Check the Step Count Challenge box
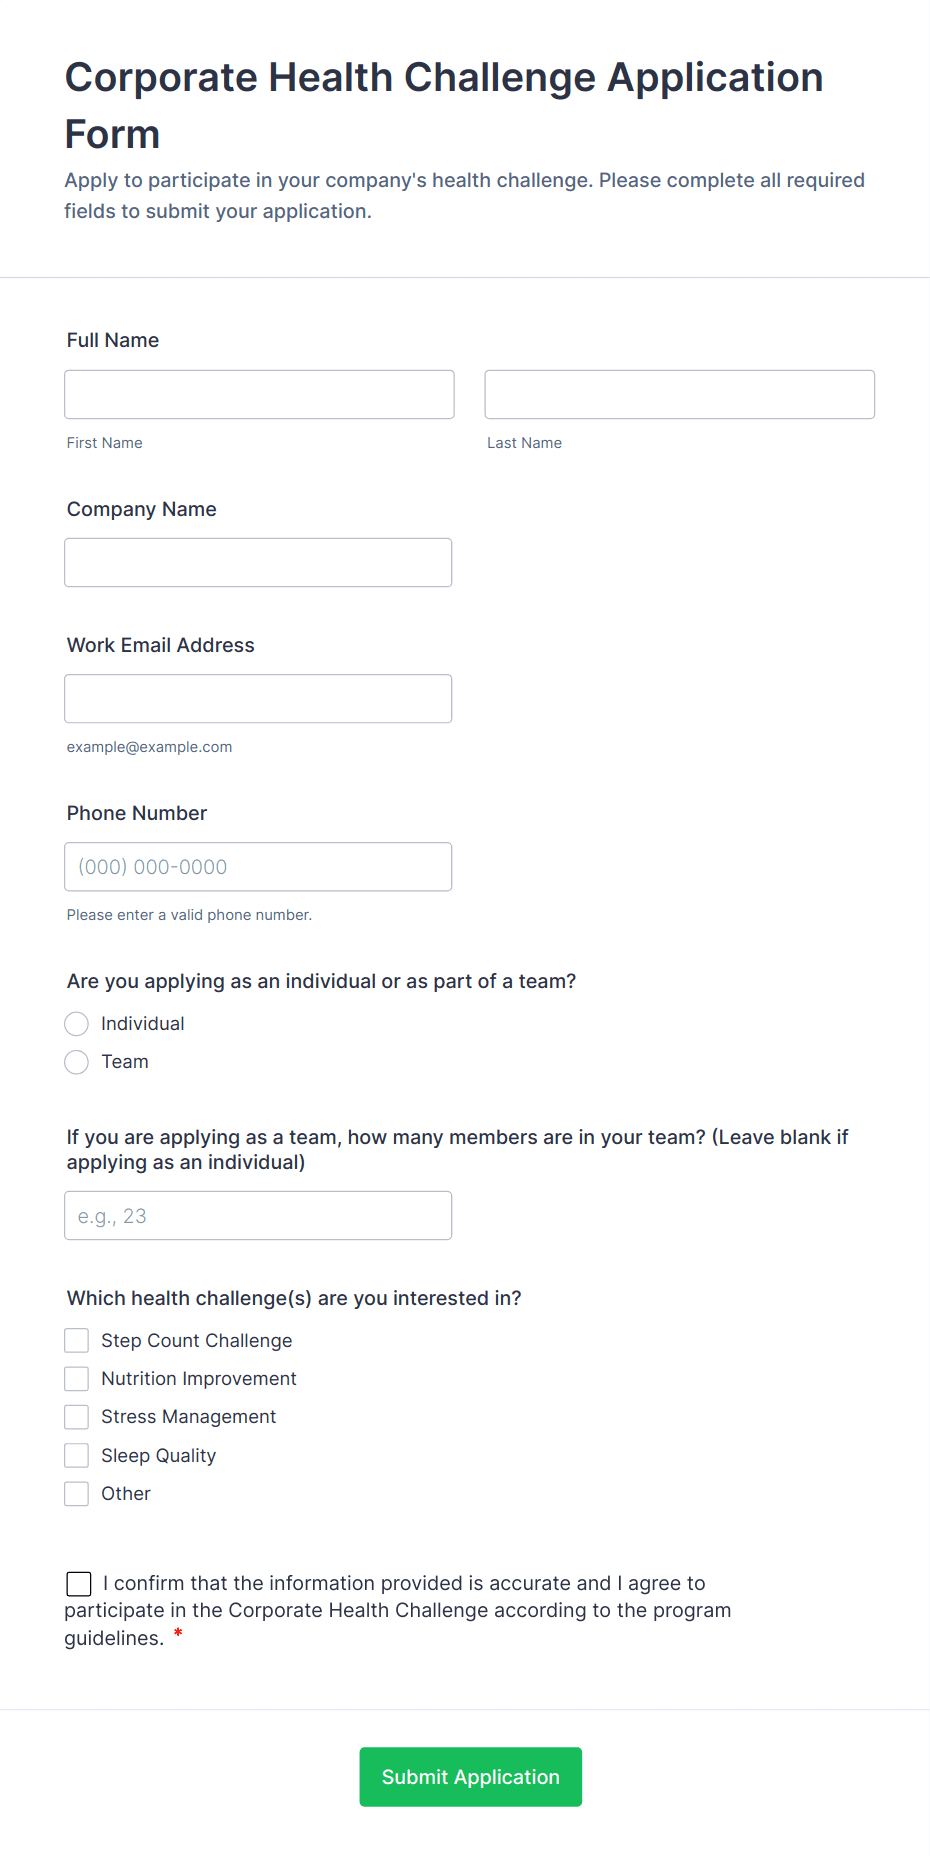 point(77,1340)
